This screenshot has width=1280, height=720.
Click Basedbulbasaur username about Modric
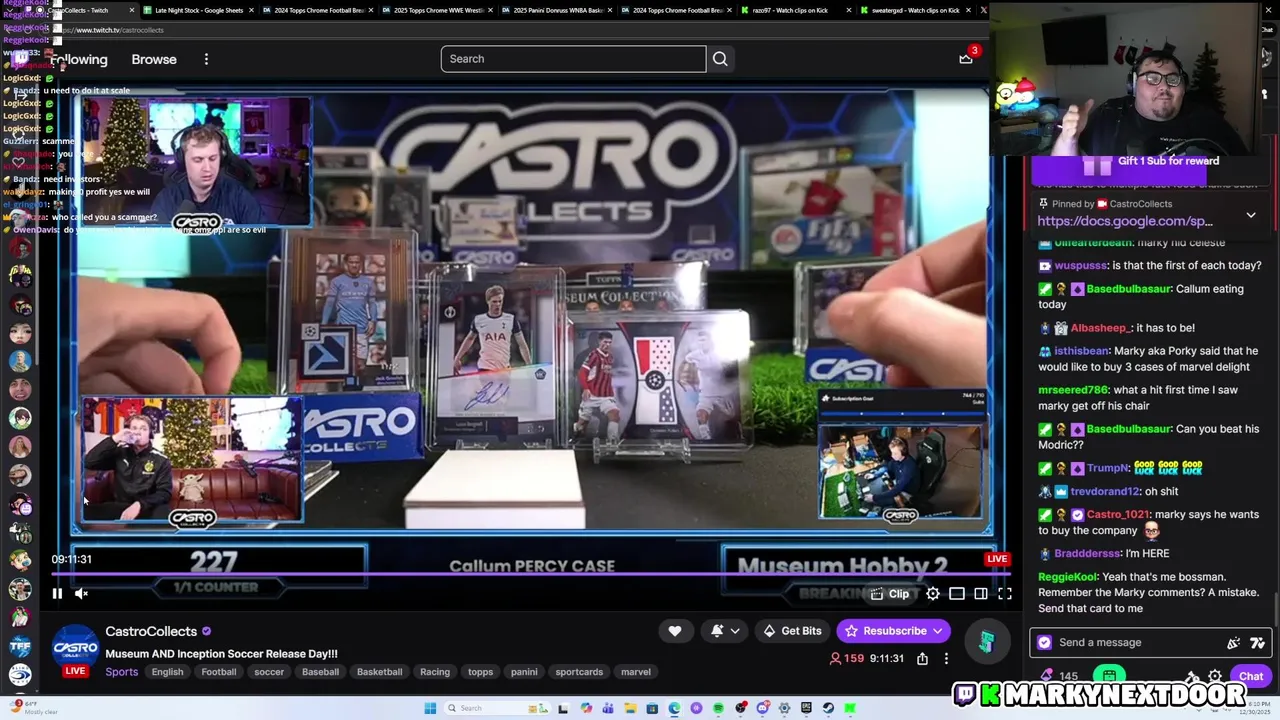coord(1129,429)
